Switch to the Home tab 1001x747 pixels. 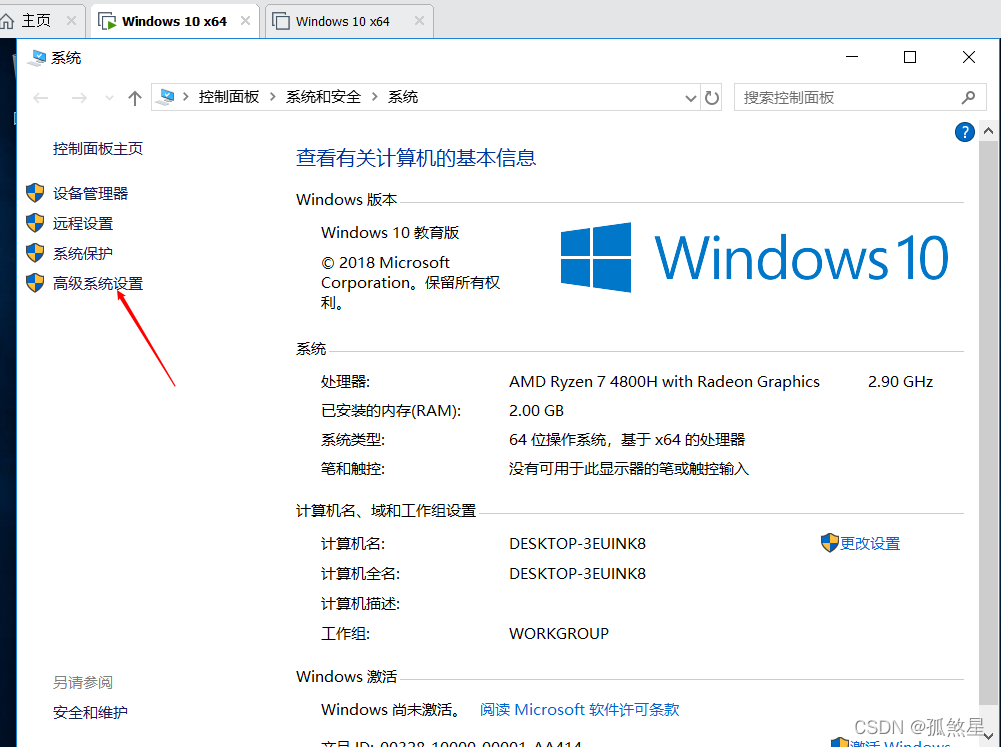click(x=36, y=21)
